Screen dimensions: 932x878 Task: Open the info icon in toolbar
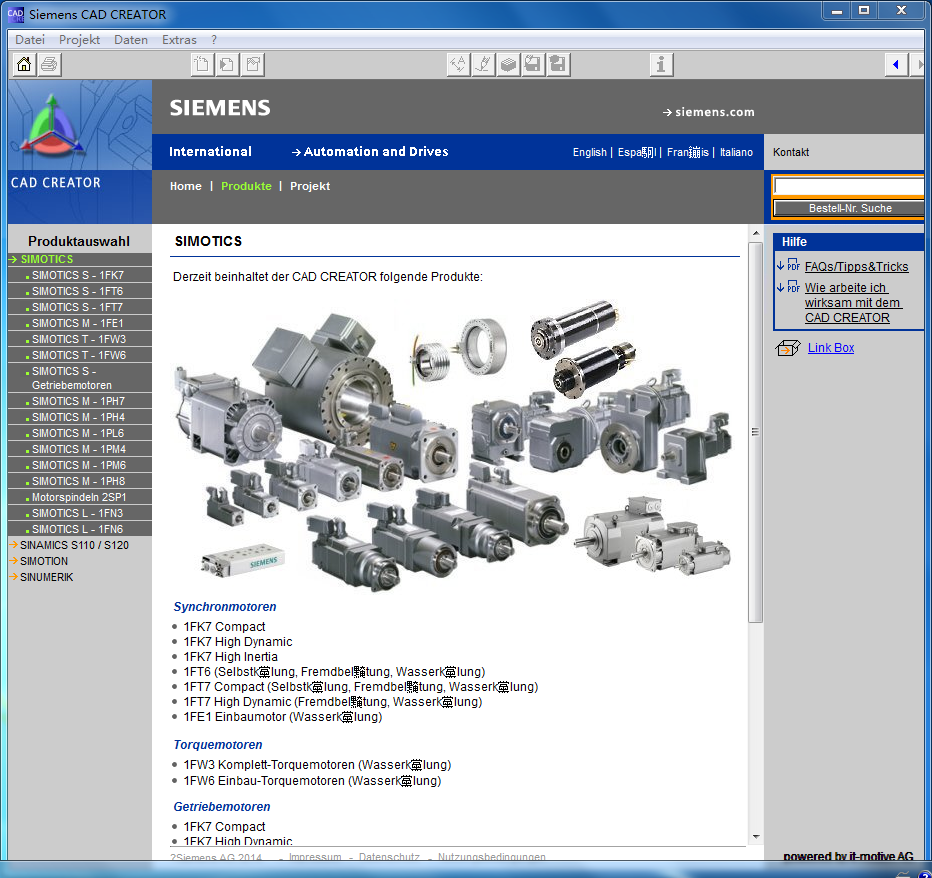[661, 64]
